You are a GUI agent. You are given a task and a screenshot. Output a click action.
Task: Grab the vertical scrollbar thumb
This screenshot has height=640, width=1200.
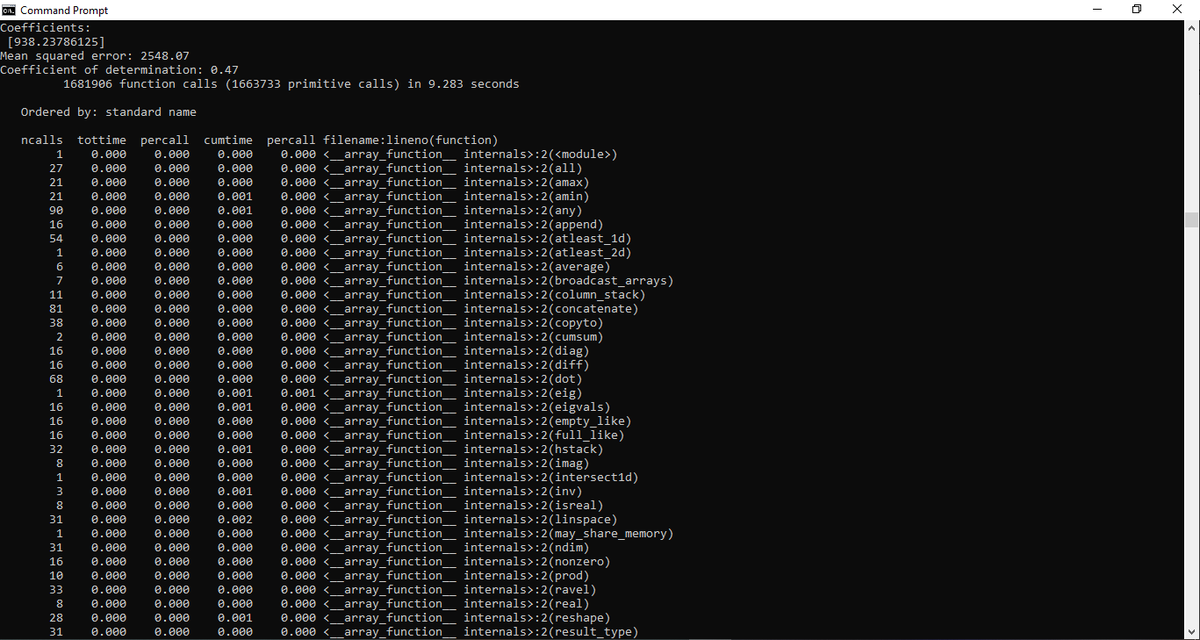tap(1191, 220)
